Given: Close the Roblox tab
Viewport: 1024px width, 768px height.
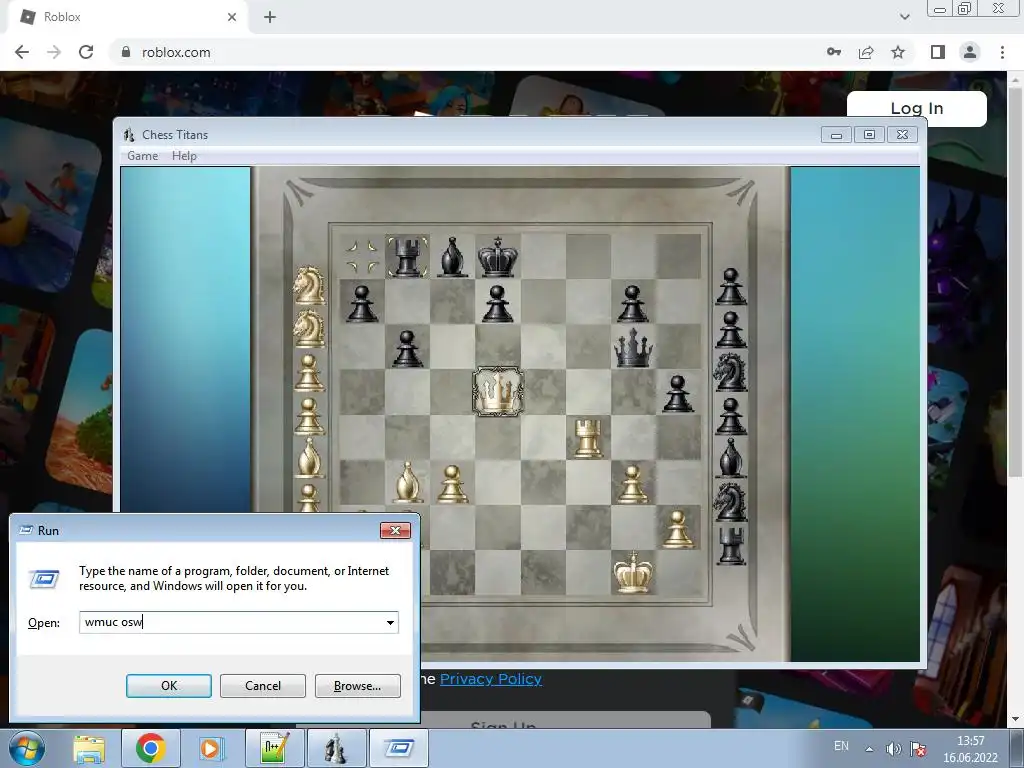Looking at the screenshot, I should click(x=232, y=17).
